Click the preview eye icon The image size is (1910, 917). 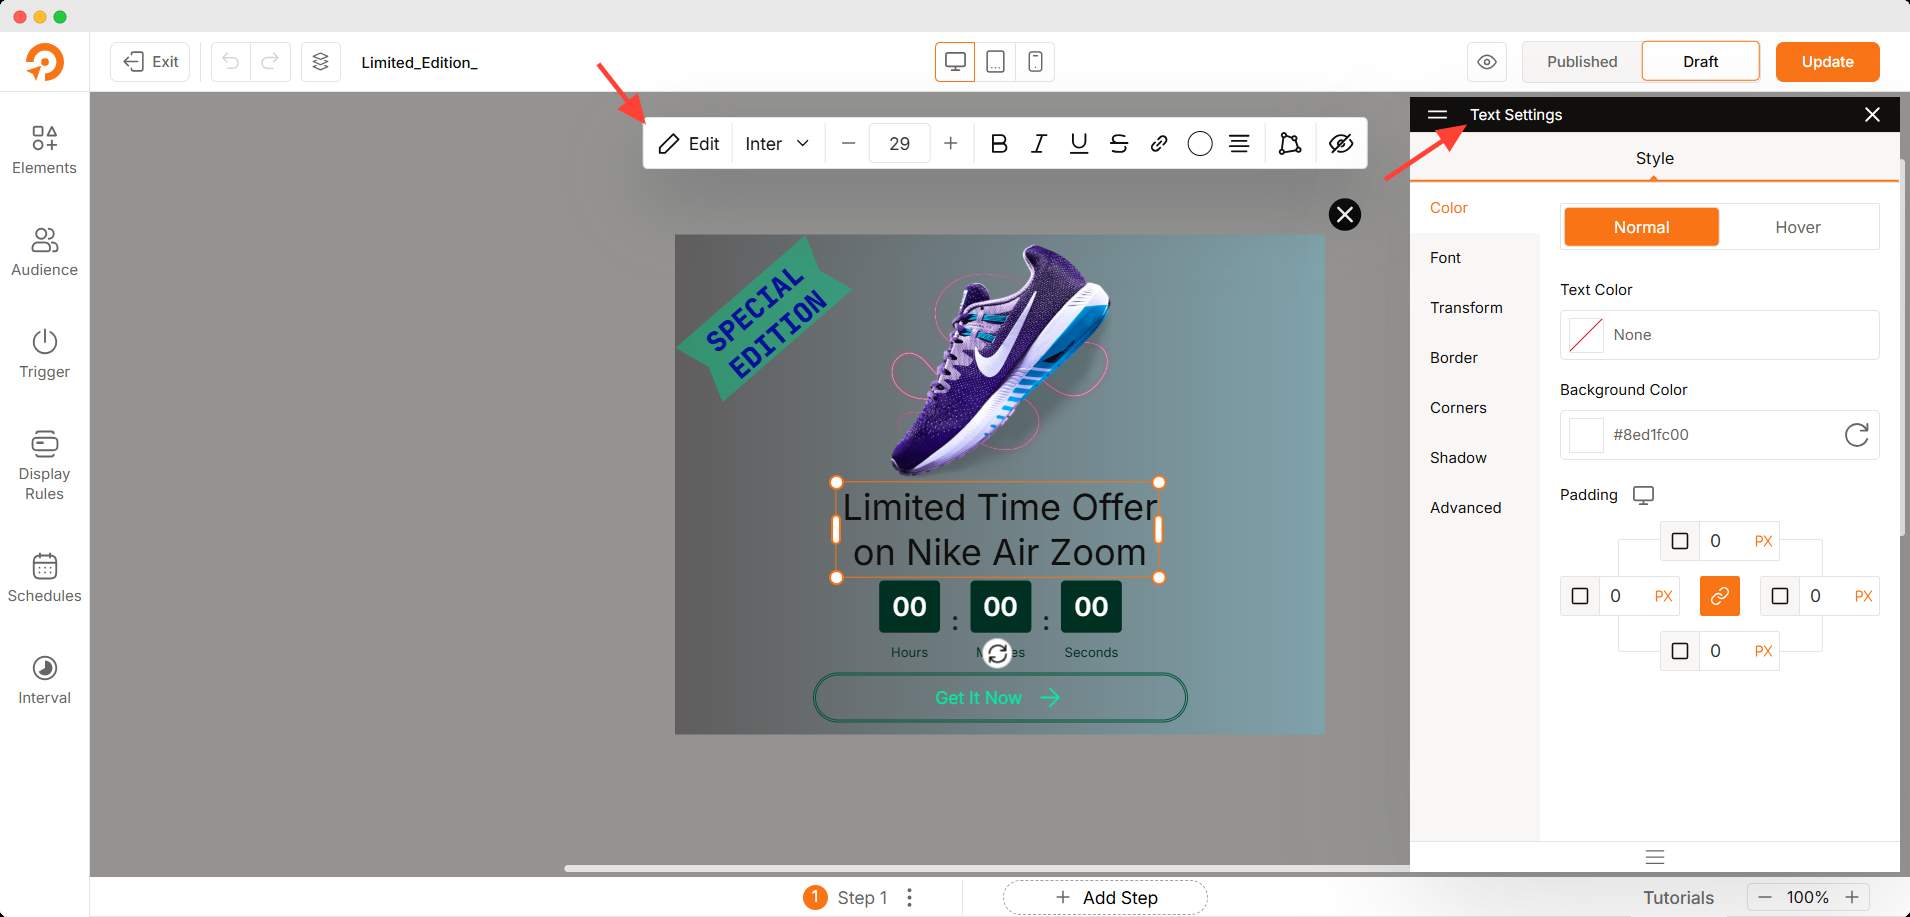coord(1487,62)
